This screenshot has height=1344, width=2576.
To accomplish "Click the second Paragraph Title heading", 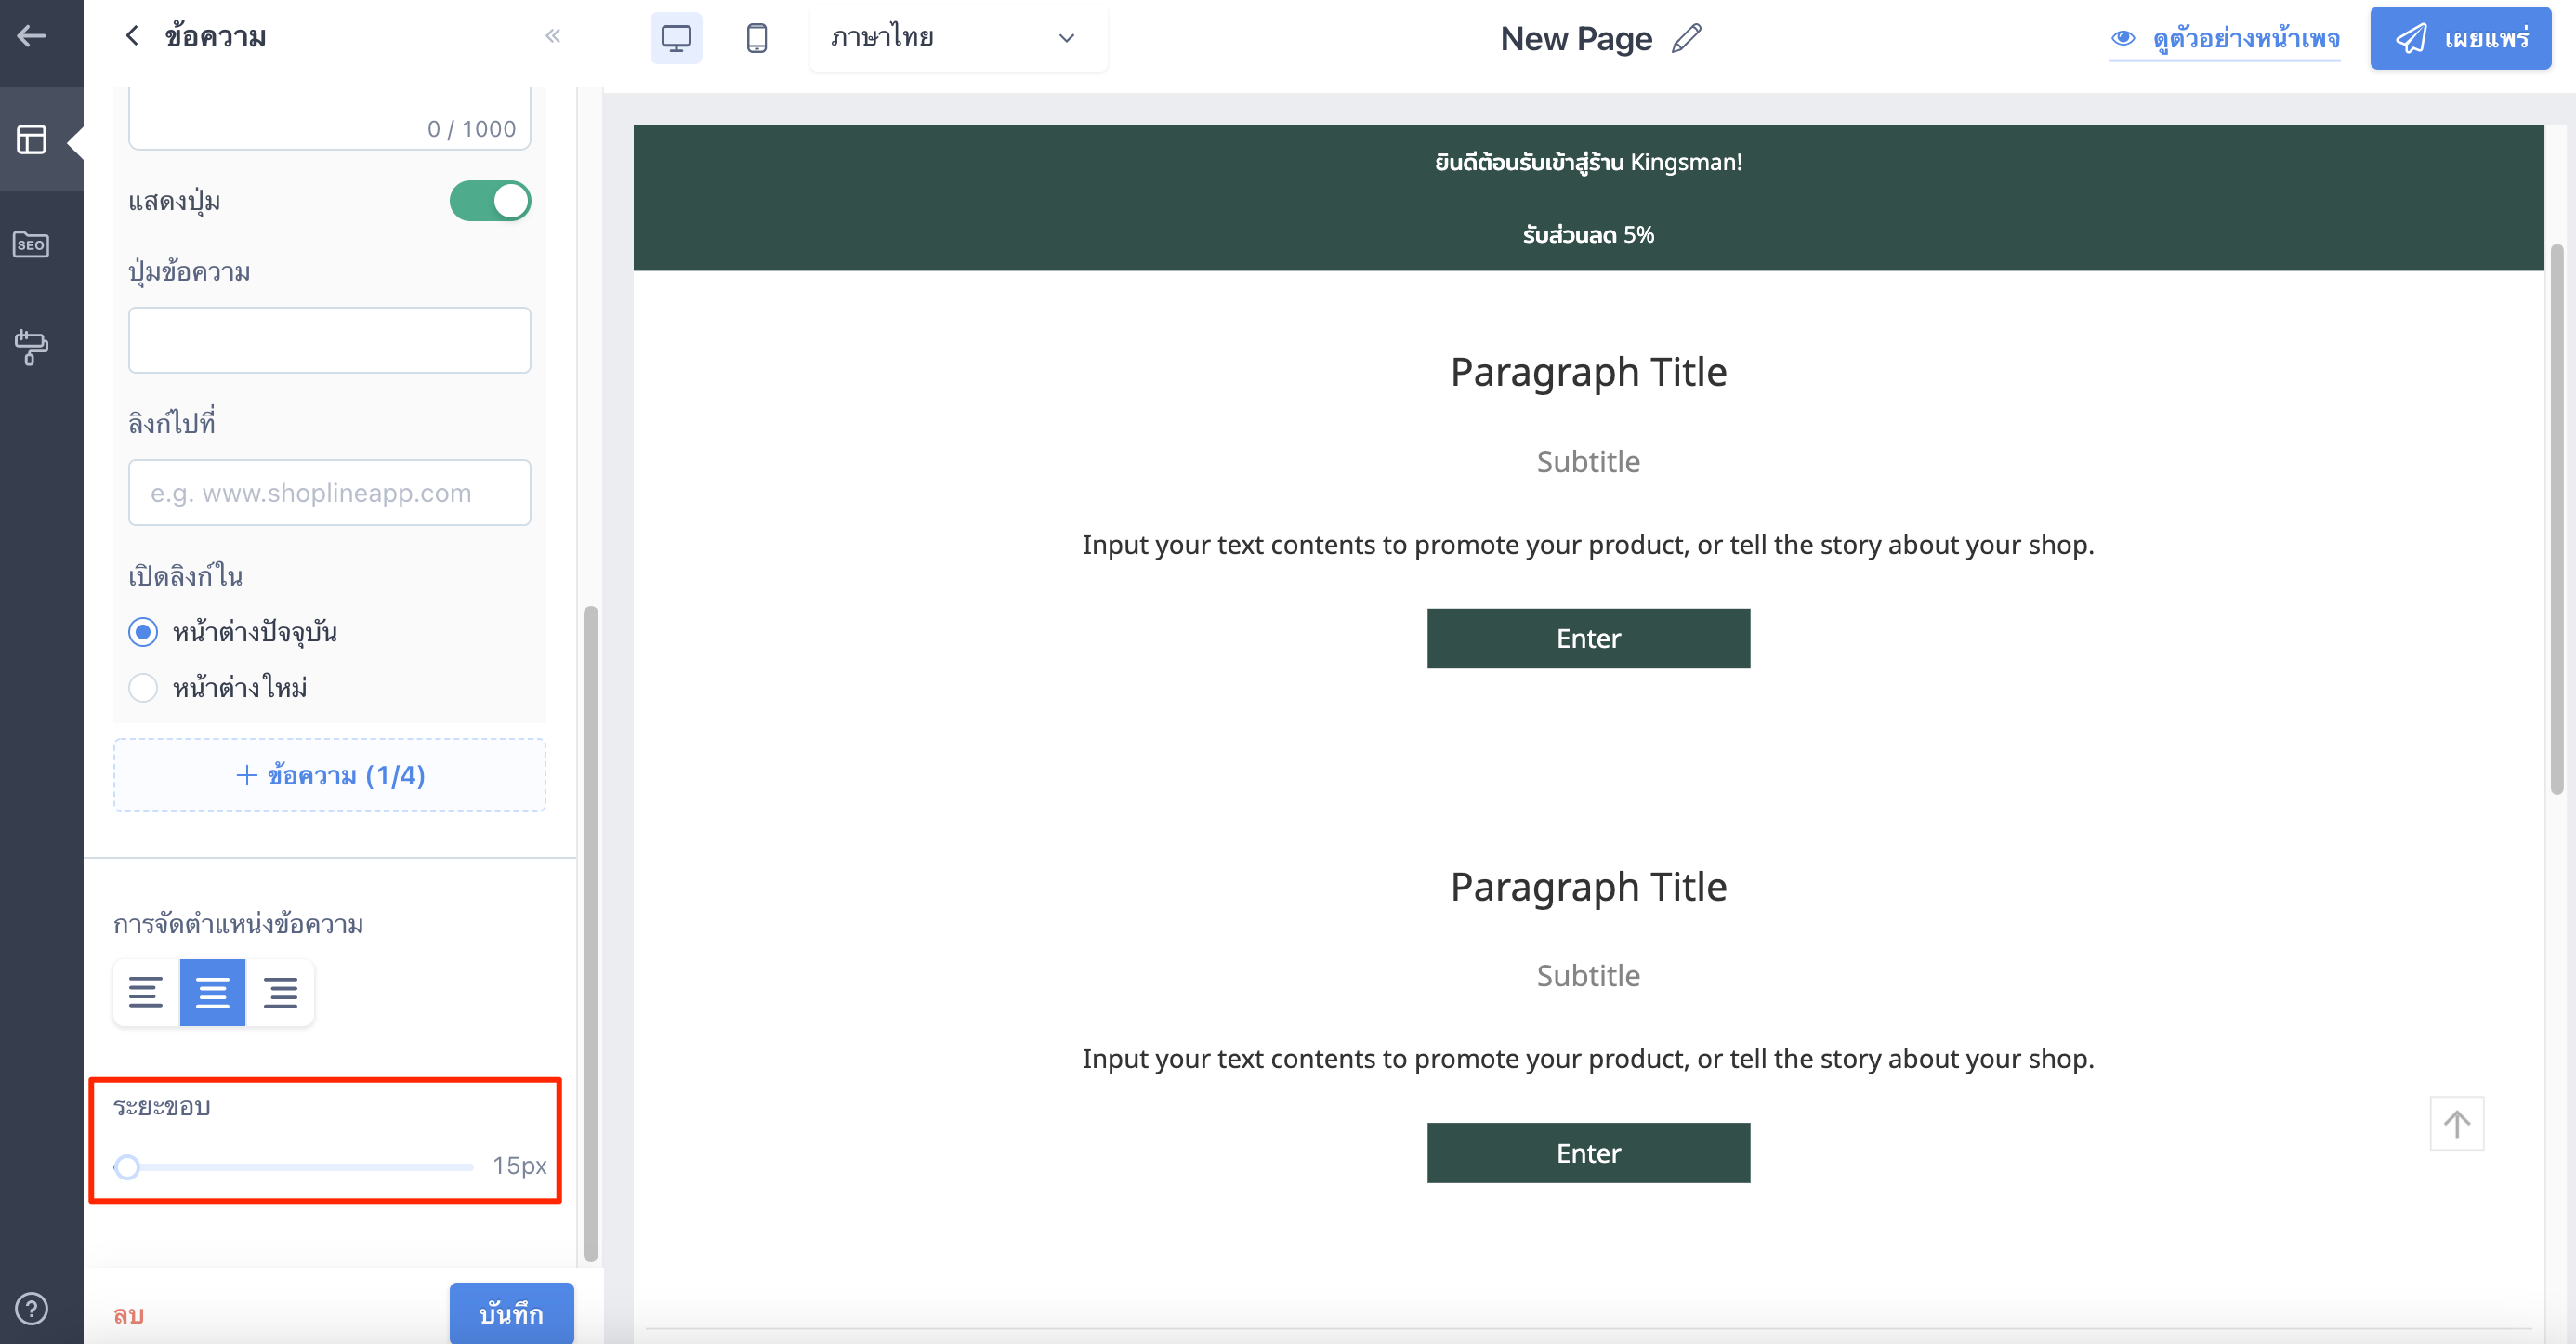I will pos(1588,887).
